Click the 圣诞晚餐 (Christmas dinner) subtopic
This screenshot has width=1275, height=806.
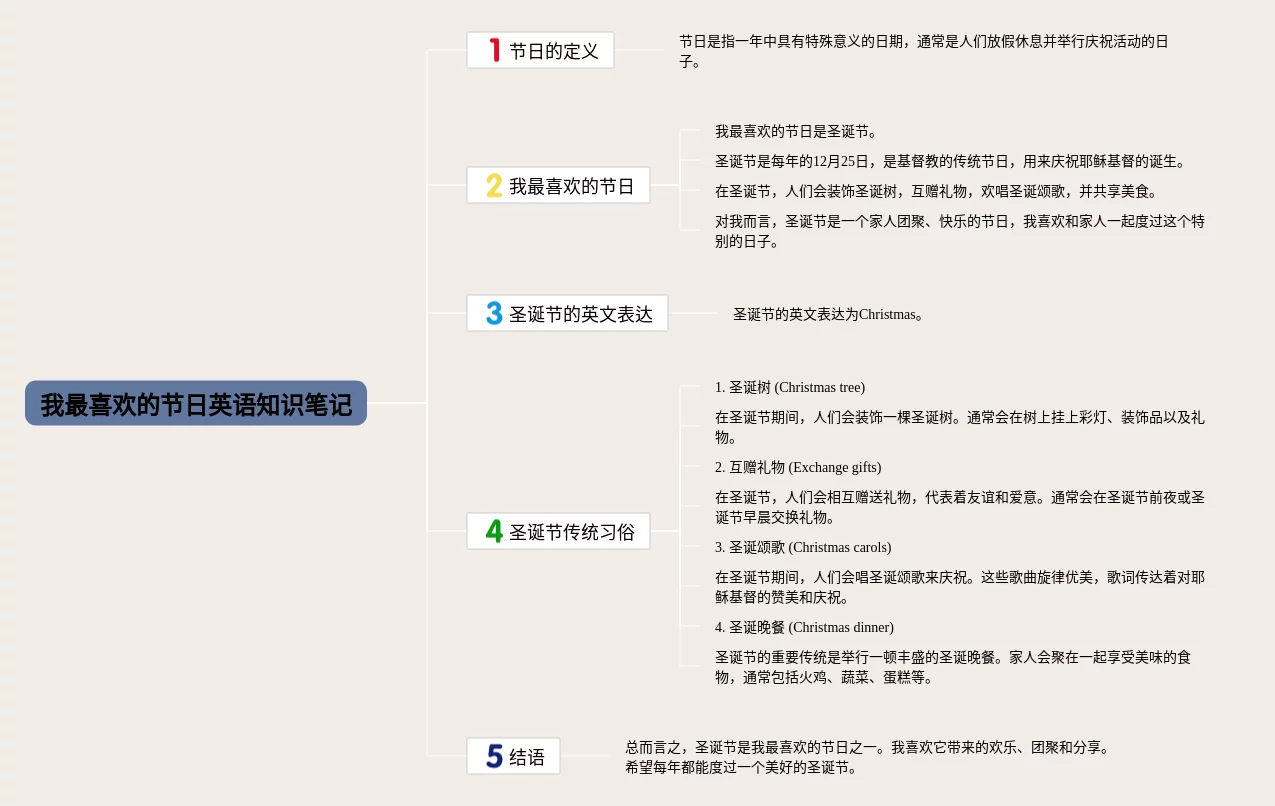(803, 627)
